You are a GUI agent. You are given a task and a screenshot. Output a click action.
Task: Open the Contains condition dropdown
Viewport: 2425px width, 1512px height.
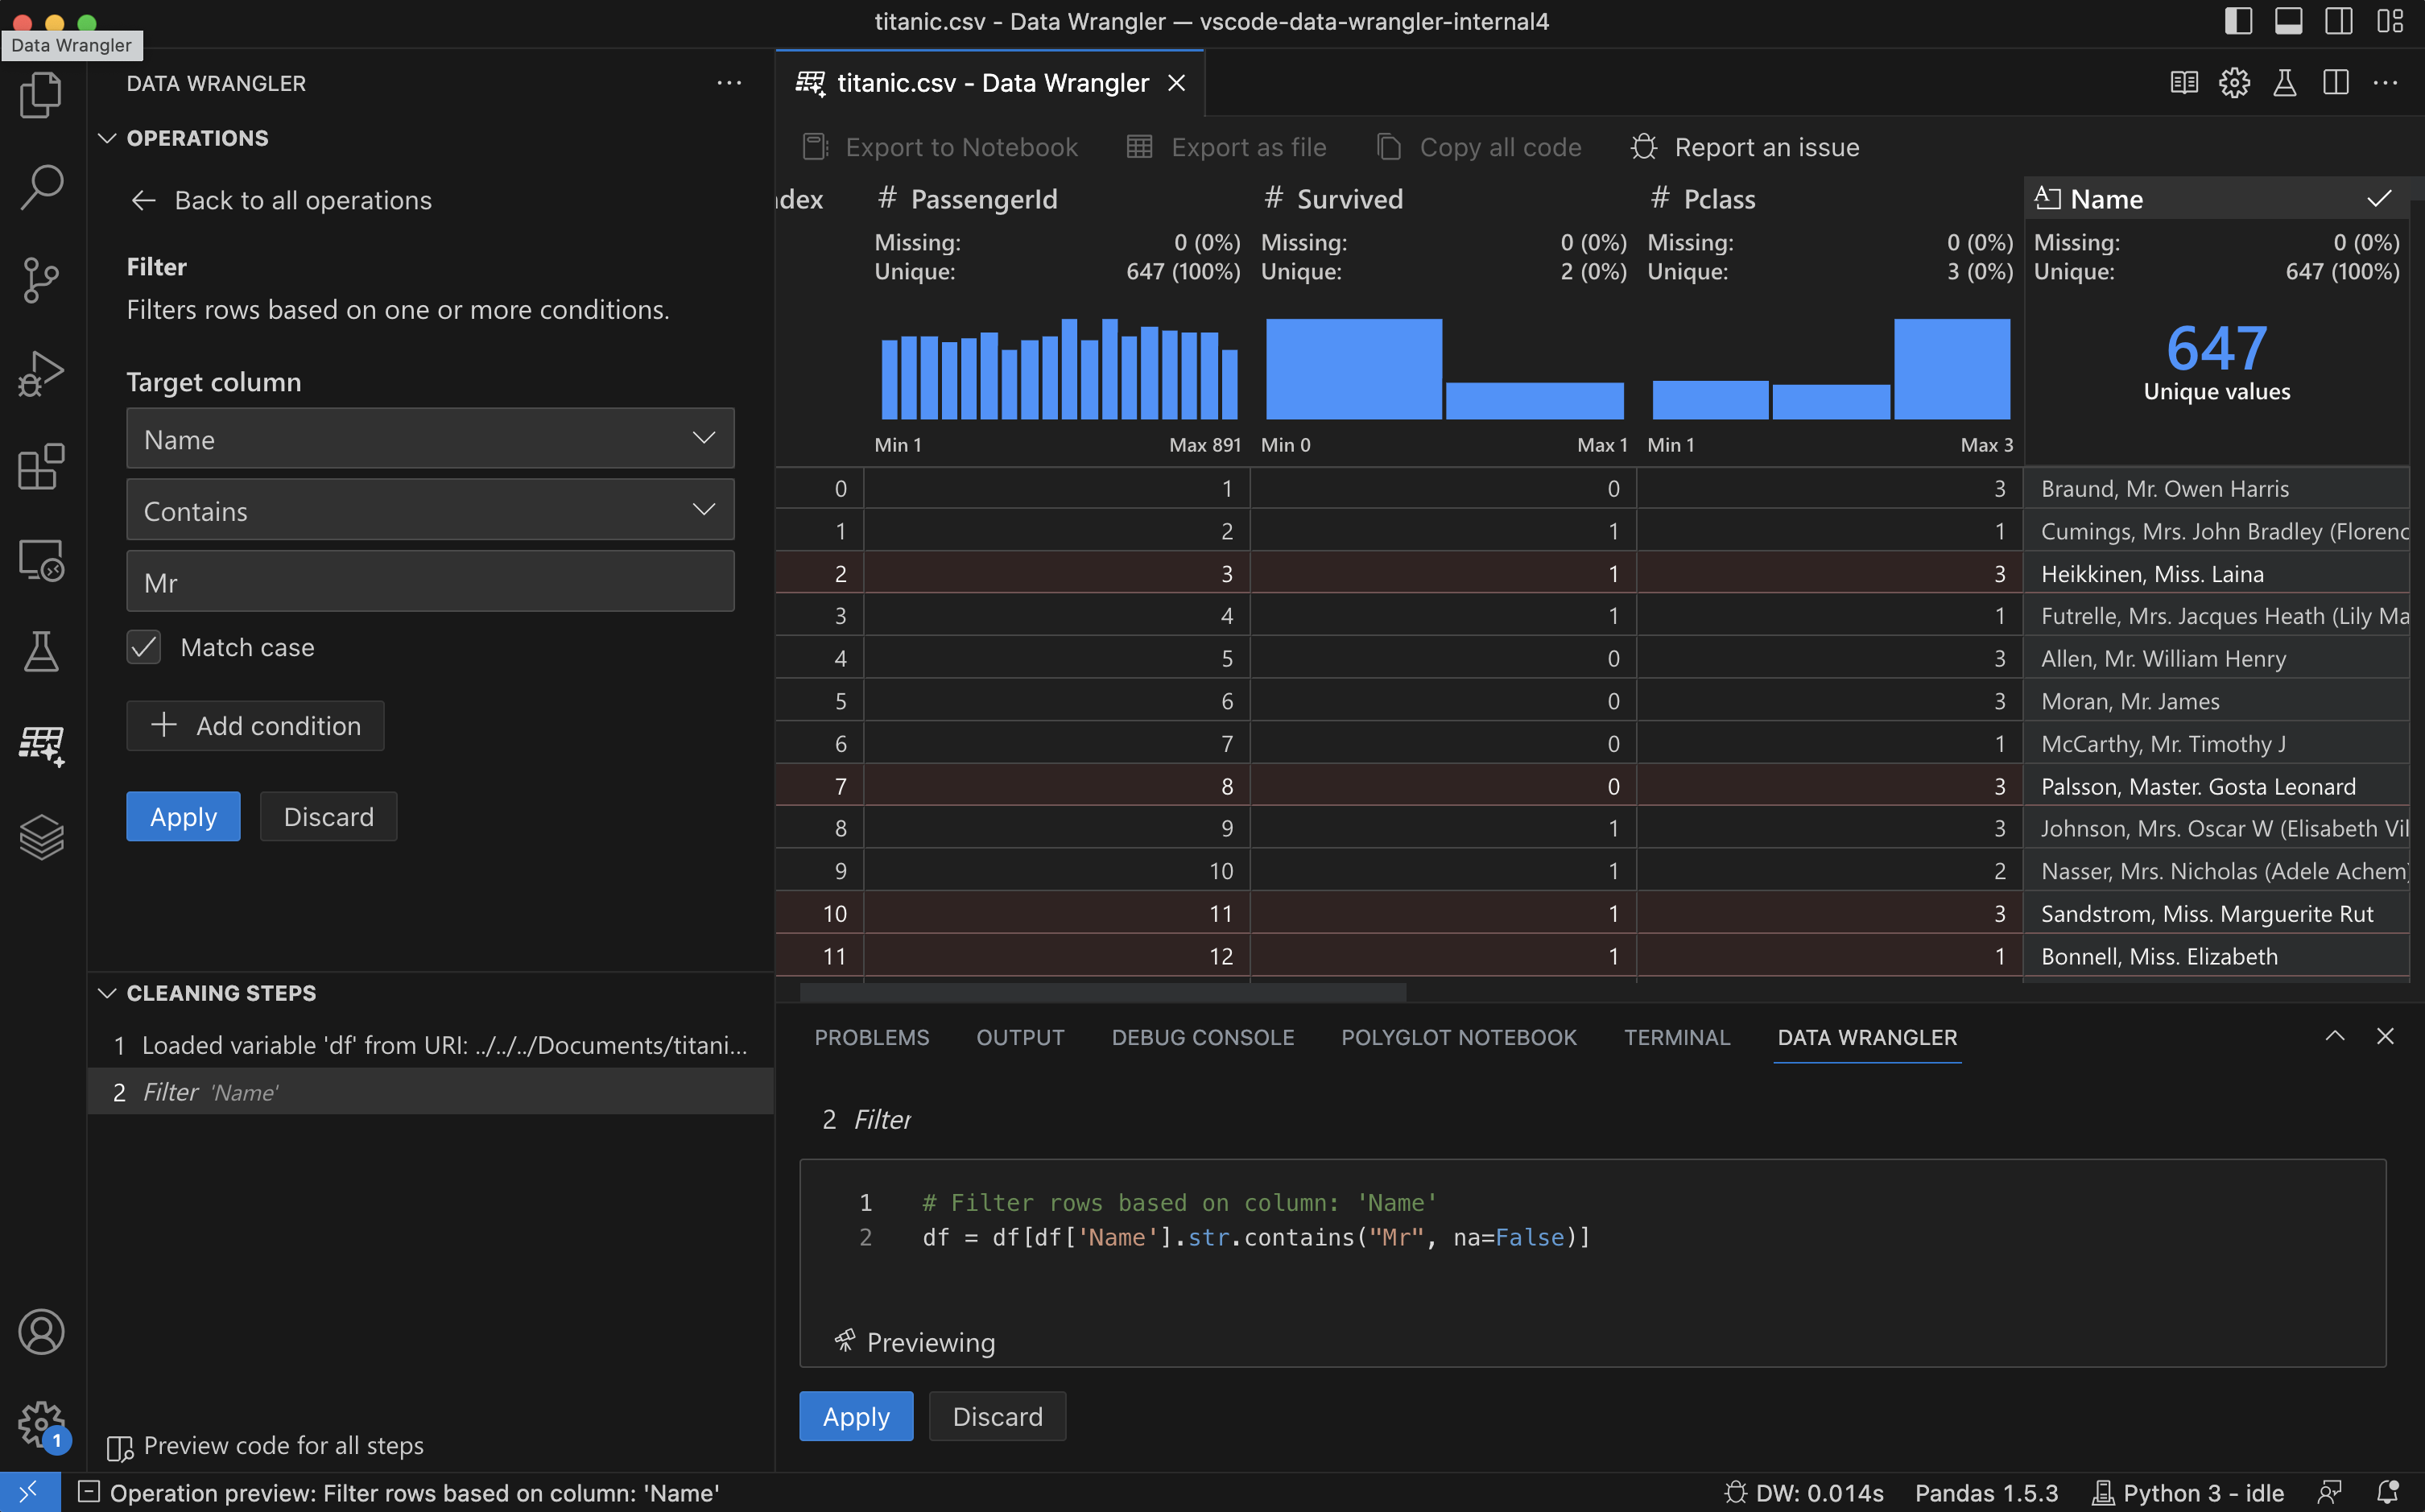click(x=430, y=510)
